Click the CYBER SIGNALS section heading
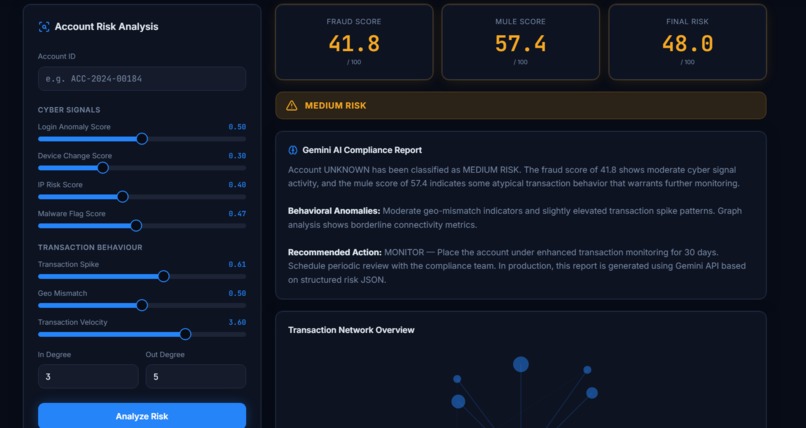The width and height of the screenshot is (806, 428). [x=69, y=110]
